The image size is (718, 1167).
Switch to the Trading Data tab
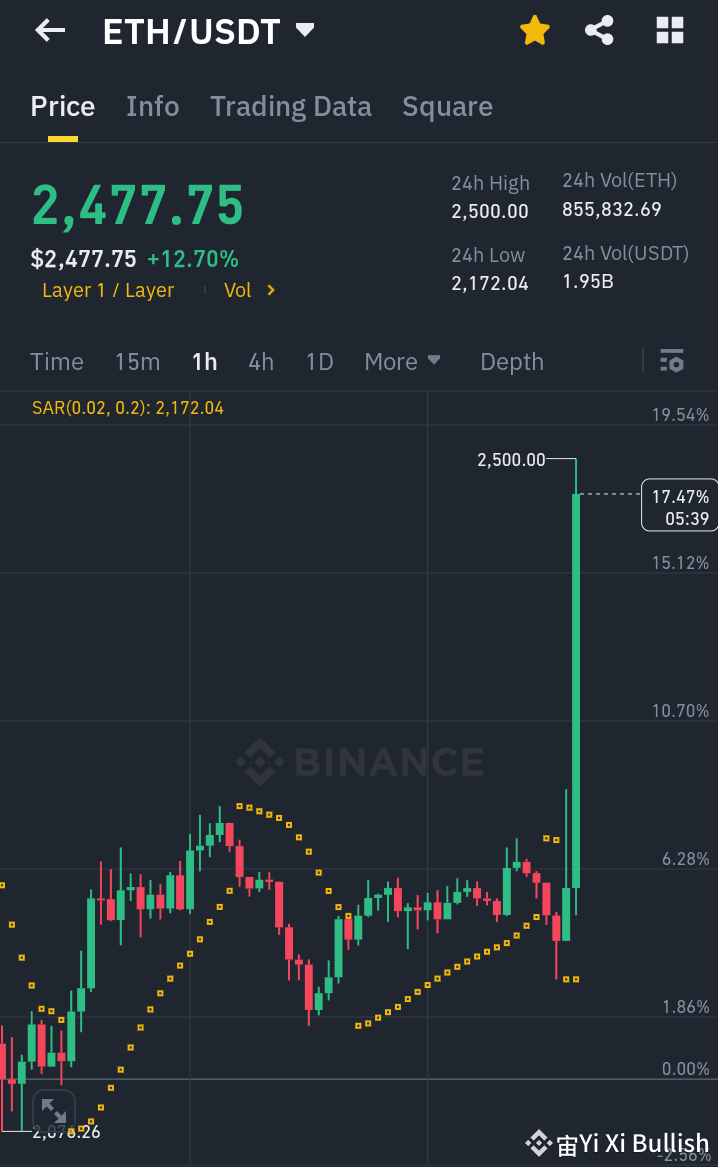(290, 106)
